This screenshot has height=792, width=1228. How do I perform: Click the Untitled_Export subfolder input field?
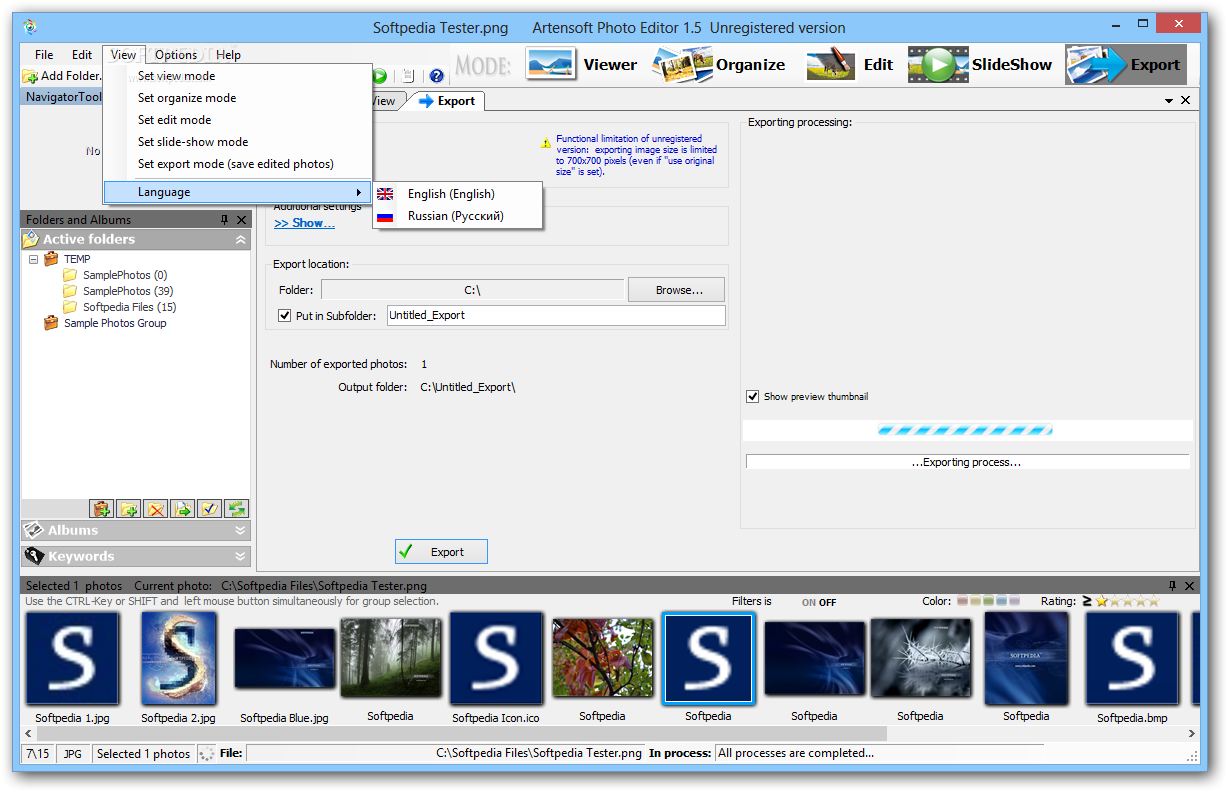point(555,315)
